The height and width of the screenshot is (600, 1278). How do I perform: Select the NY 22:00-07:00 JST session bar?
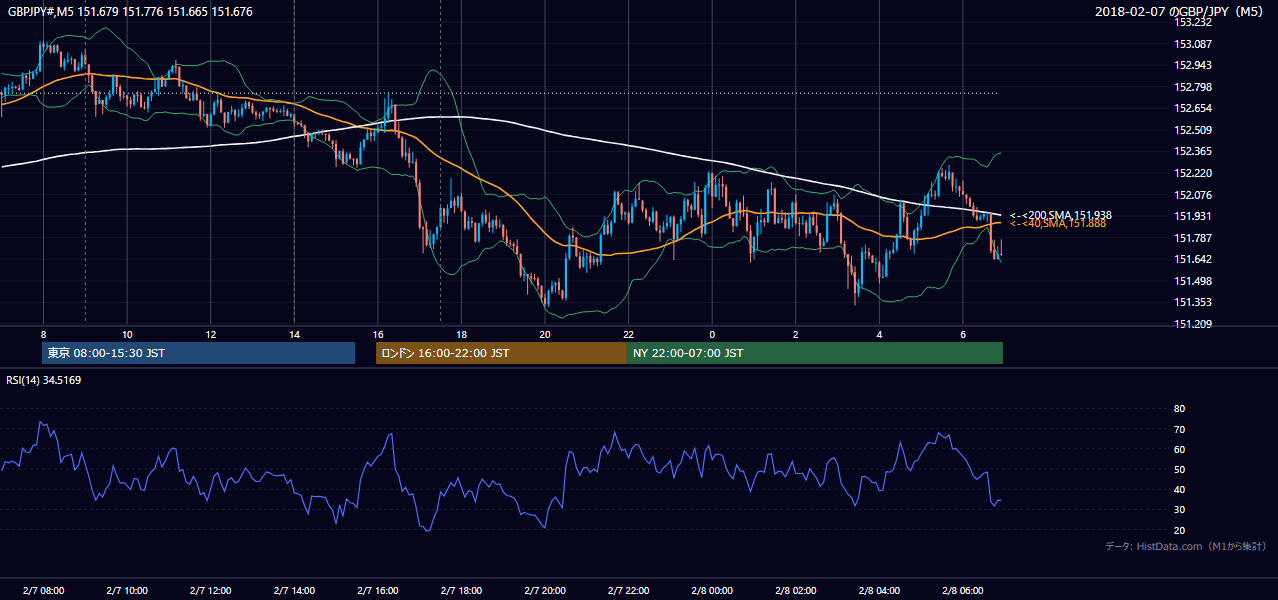815,353
